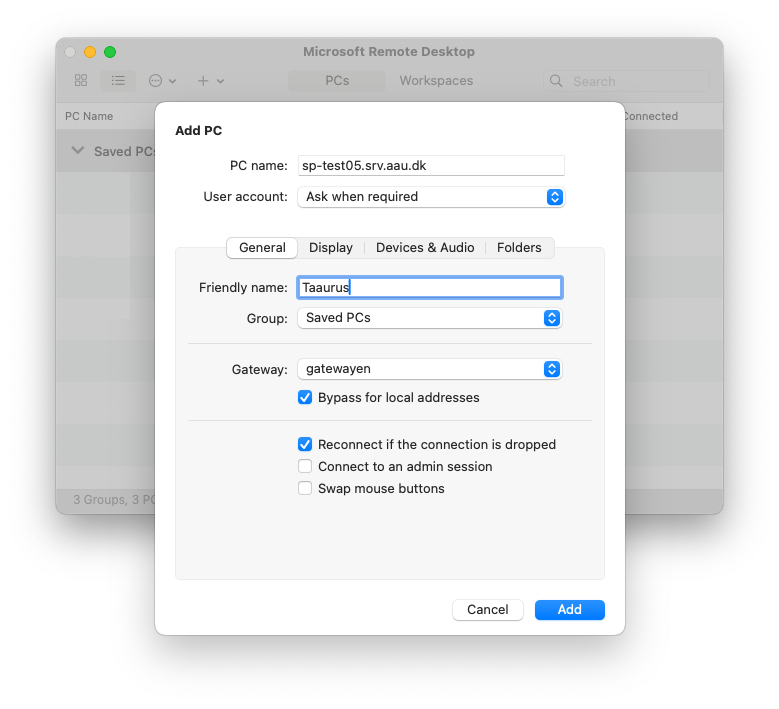Click the Add button
This screenshot has height=709, width=779.
[569, 610]
